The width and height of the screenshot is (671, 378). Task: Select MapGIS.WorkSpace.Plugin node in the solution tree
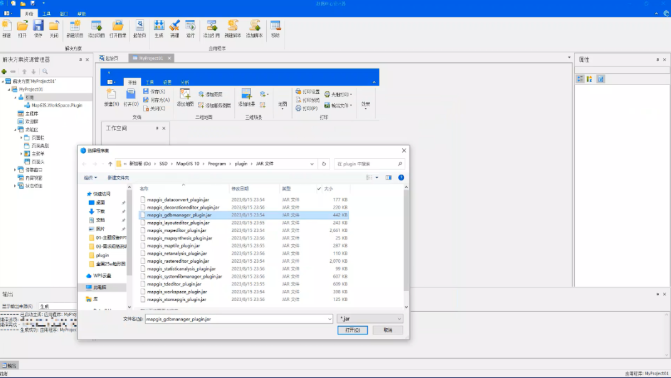click(56, 105)
